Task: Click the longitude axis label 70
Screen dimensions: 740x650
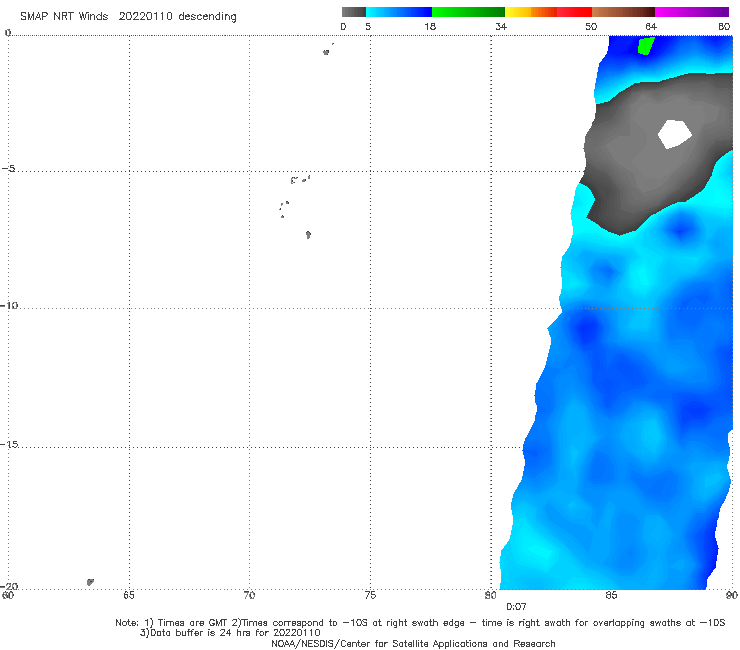Action: (249, 595)
